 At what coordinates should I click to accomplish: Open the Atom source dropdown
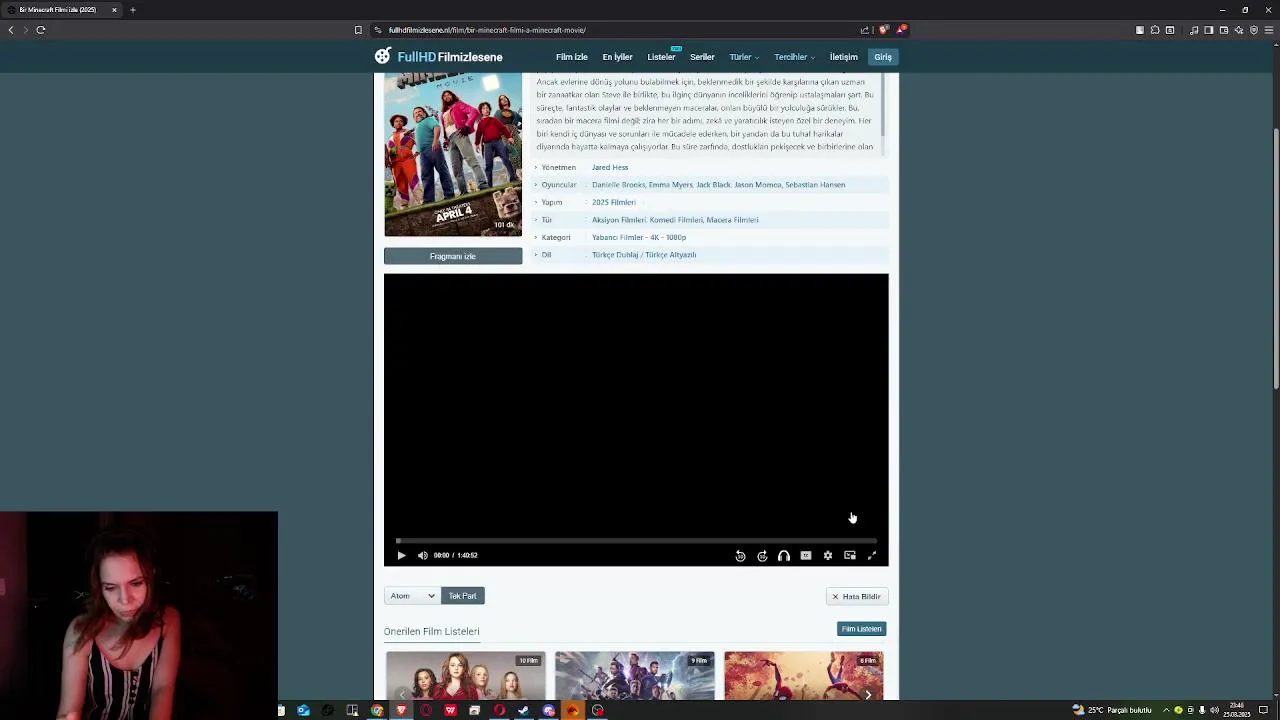[412, 596]
